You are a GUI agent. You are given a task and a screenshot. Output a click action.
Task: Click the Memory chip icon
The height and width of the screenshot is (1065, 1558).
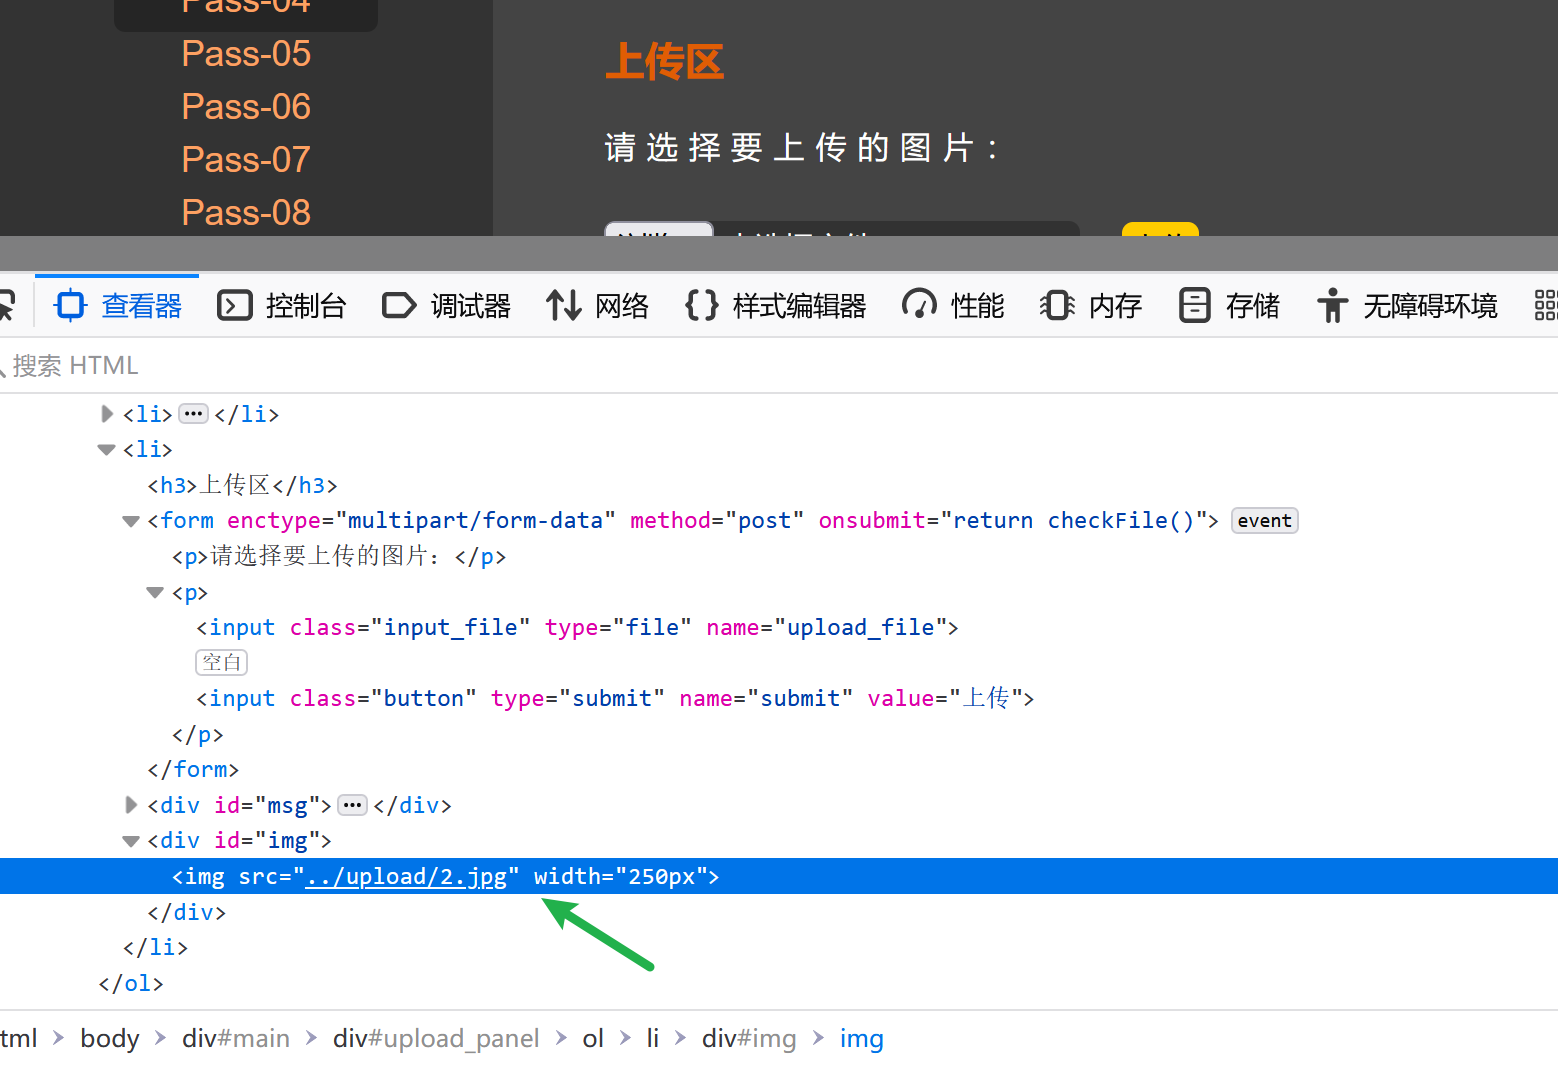(1057, 305)
